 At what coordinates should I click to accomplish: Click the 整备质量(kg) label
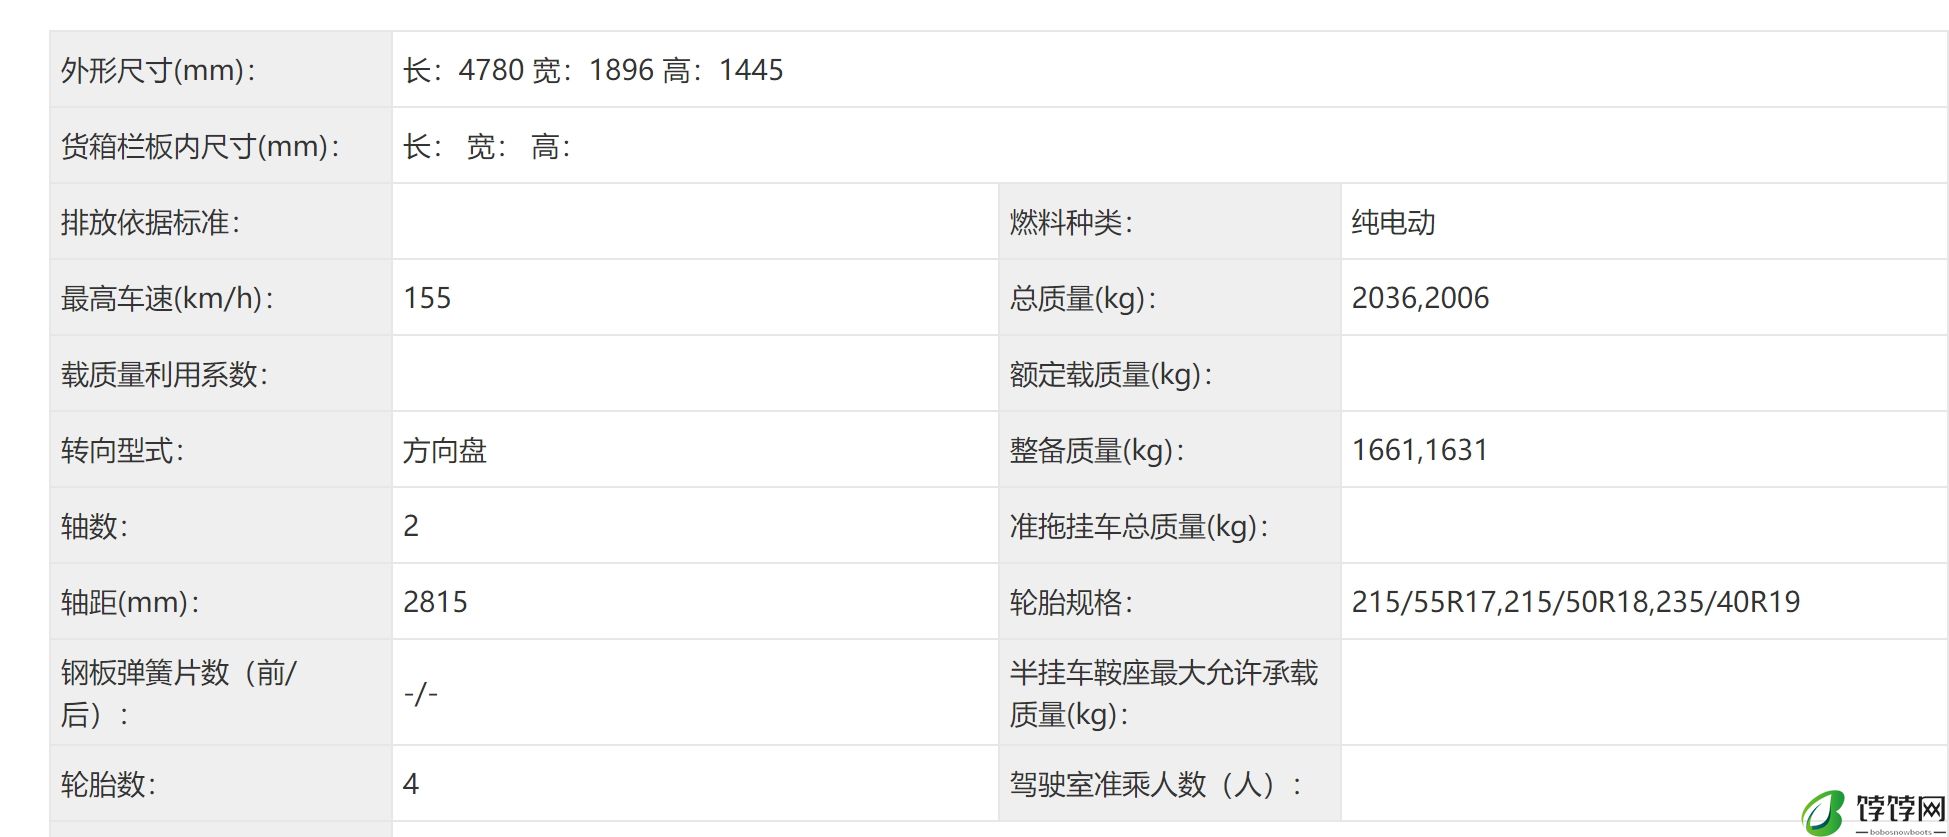[x=1097, y=450]
